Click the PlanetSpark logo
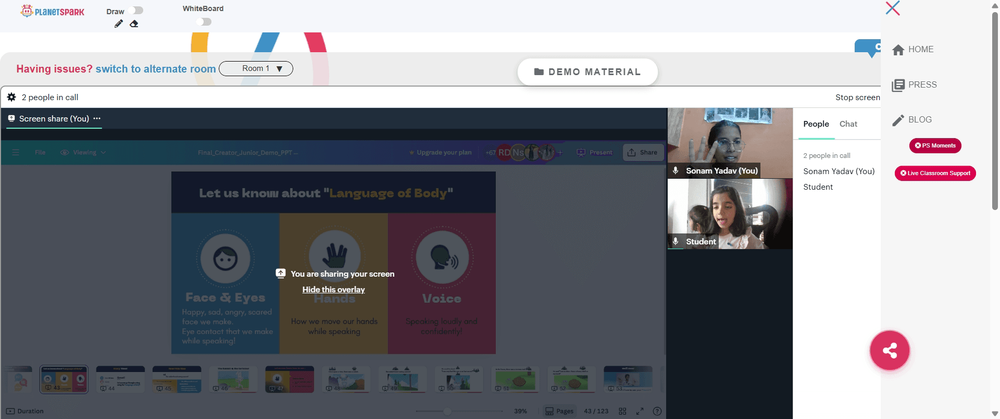Image resolution: width=1000 pixels, height=419 pixels. (52, 11)
